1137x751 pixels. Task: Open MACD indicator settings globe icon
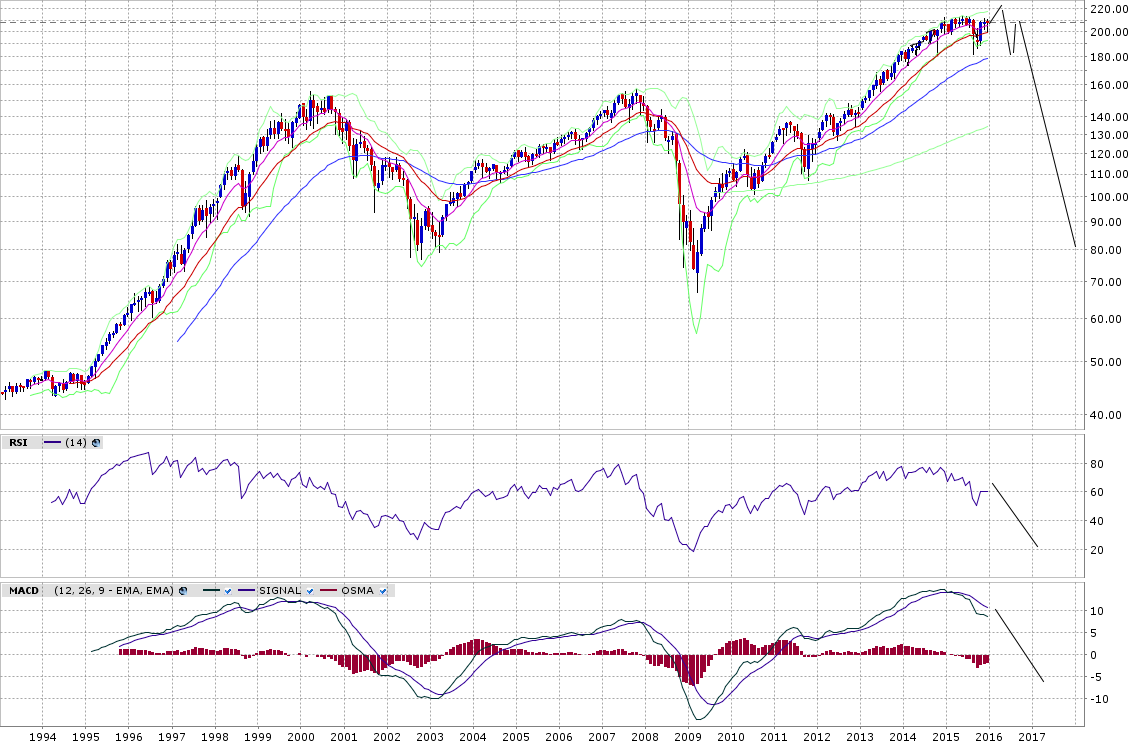(183, 591)
